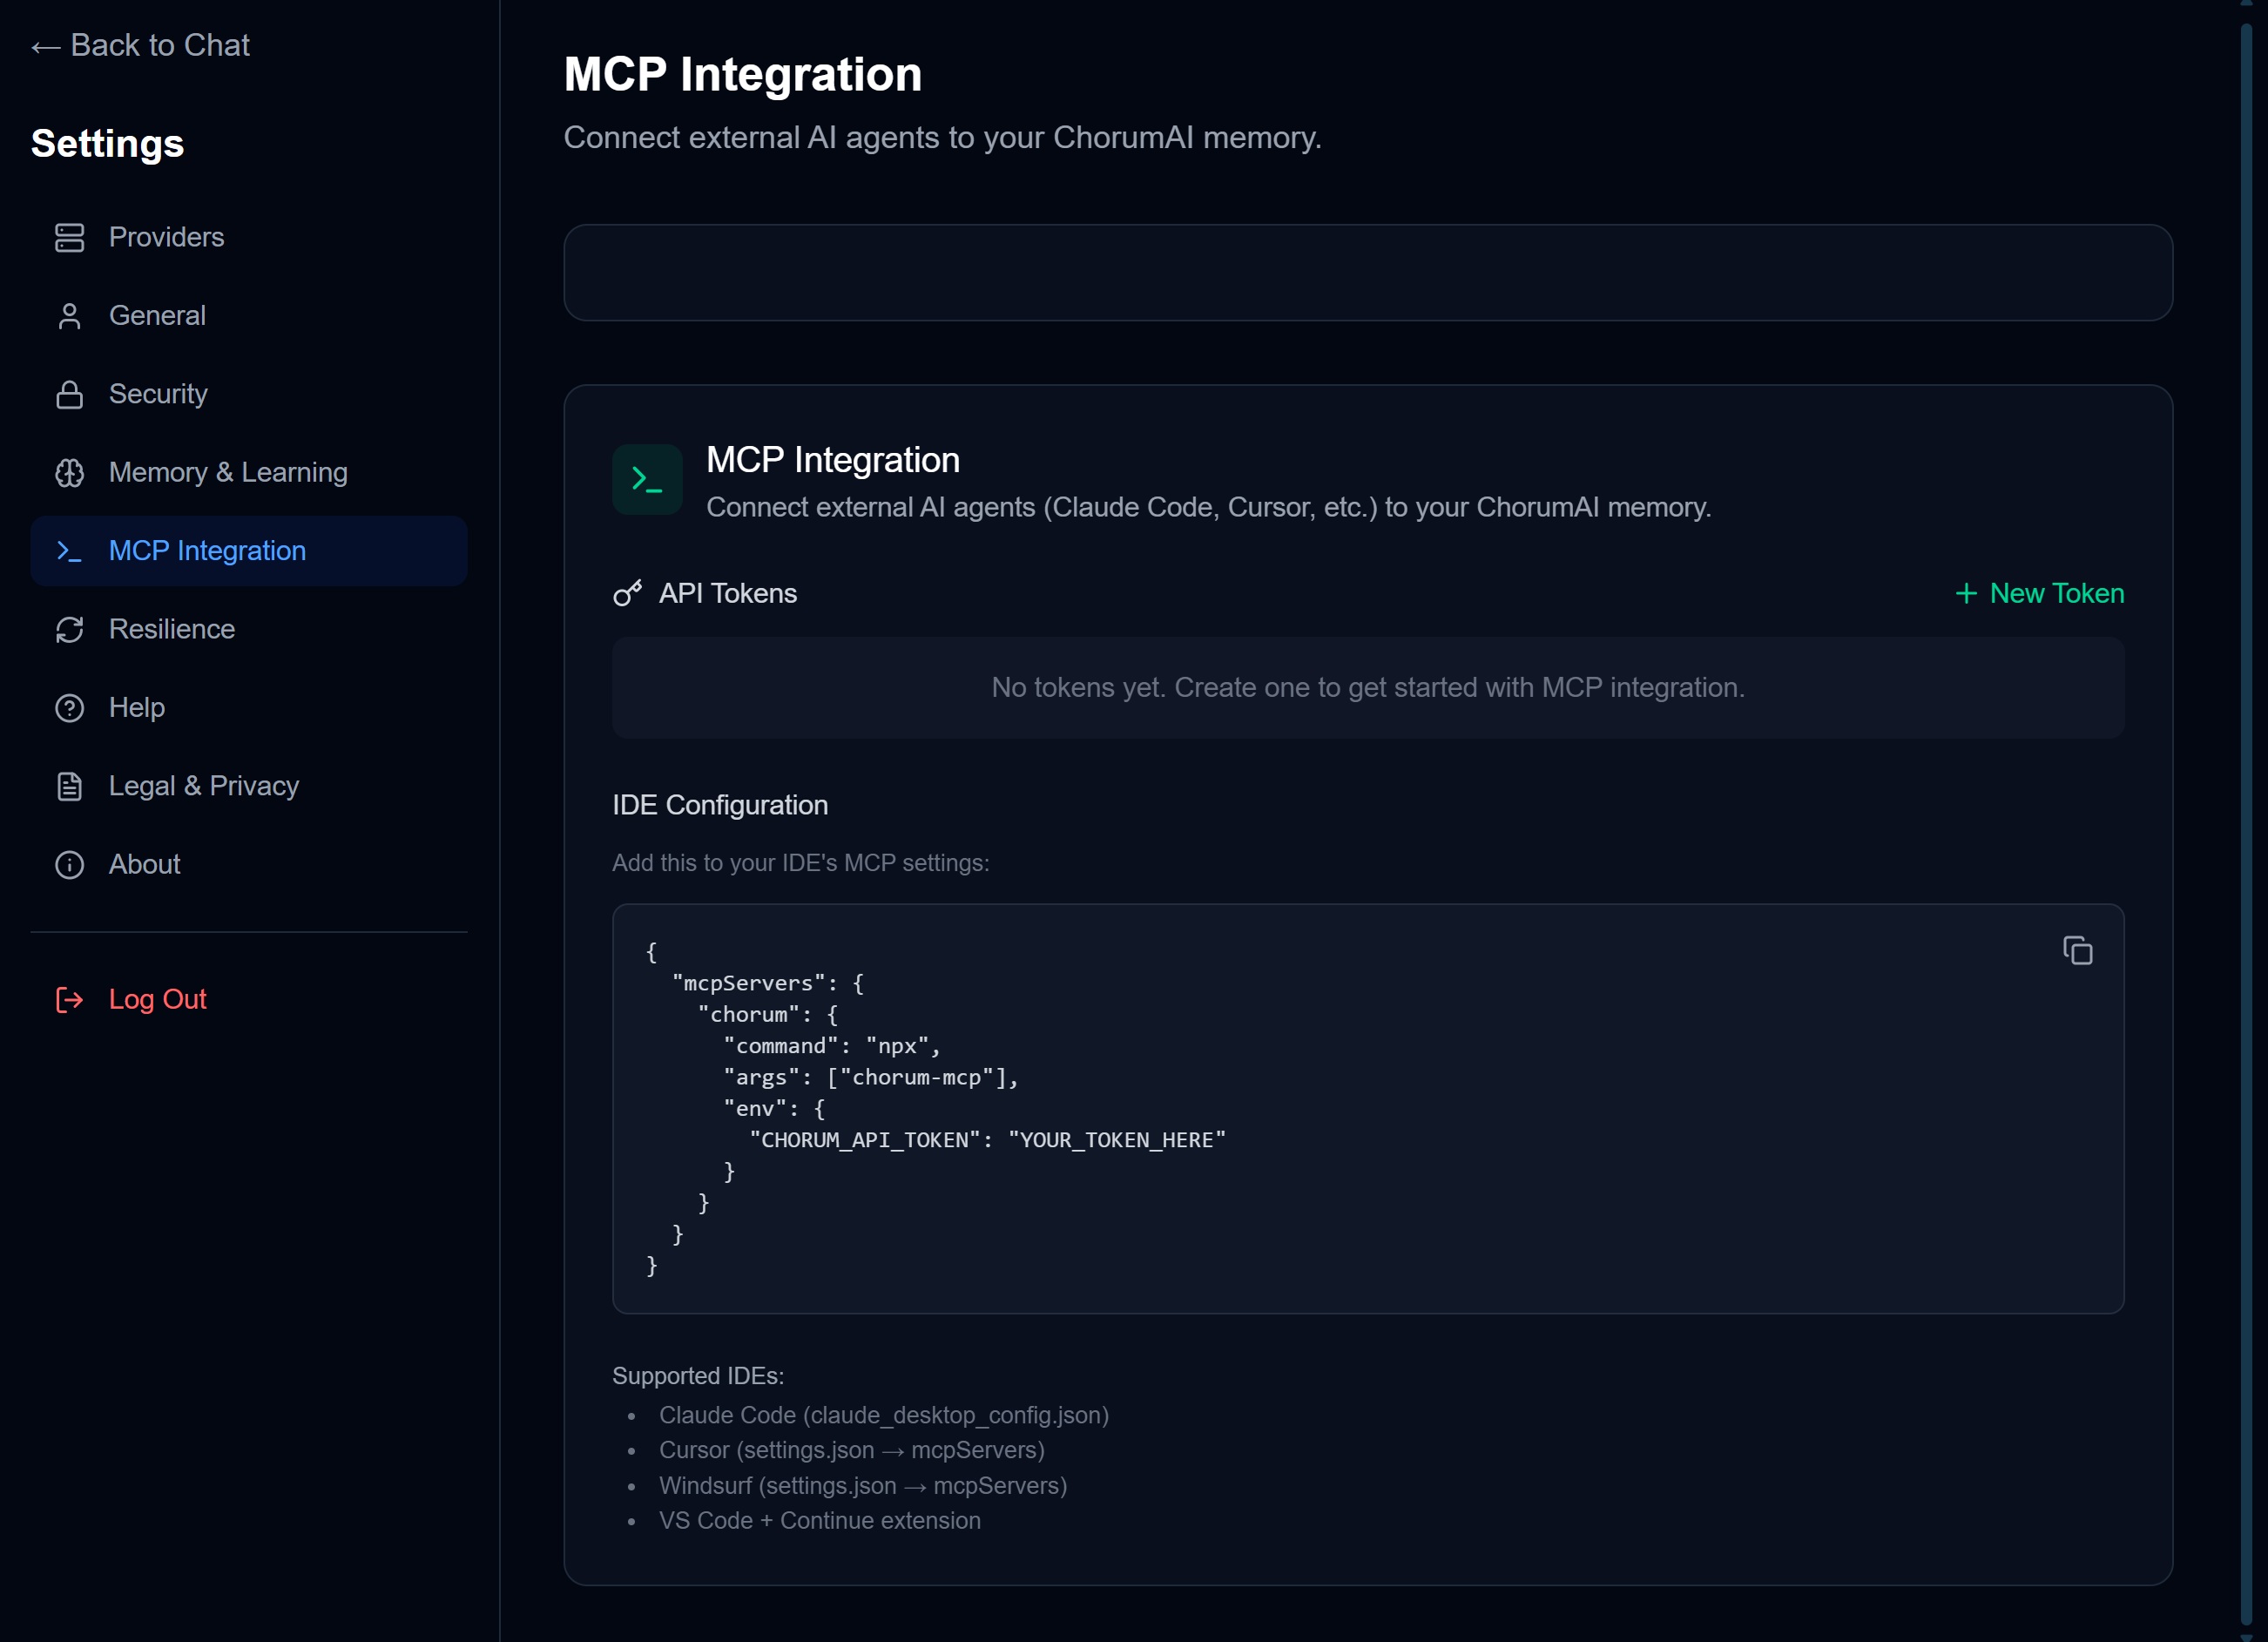The image size is (2268, 1642).
Task: Click the General user profile icon
Action: (x=69, y=315)
